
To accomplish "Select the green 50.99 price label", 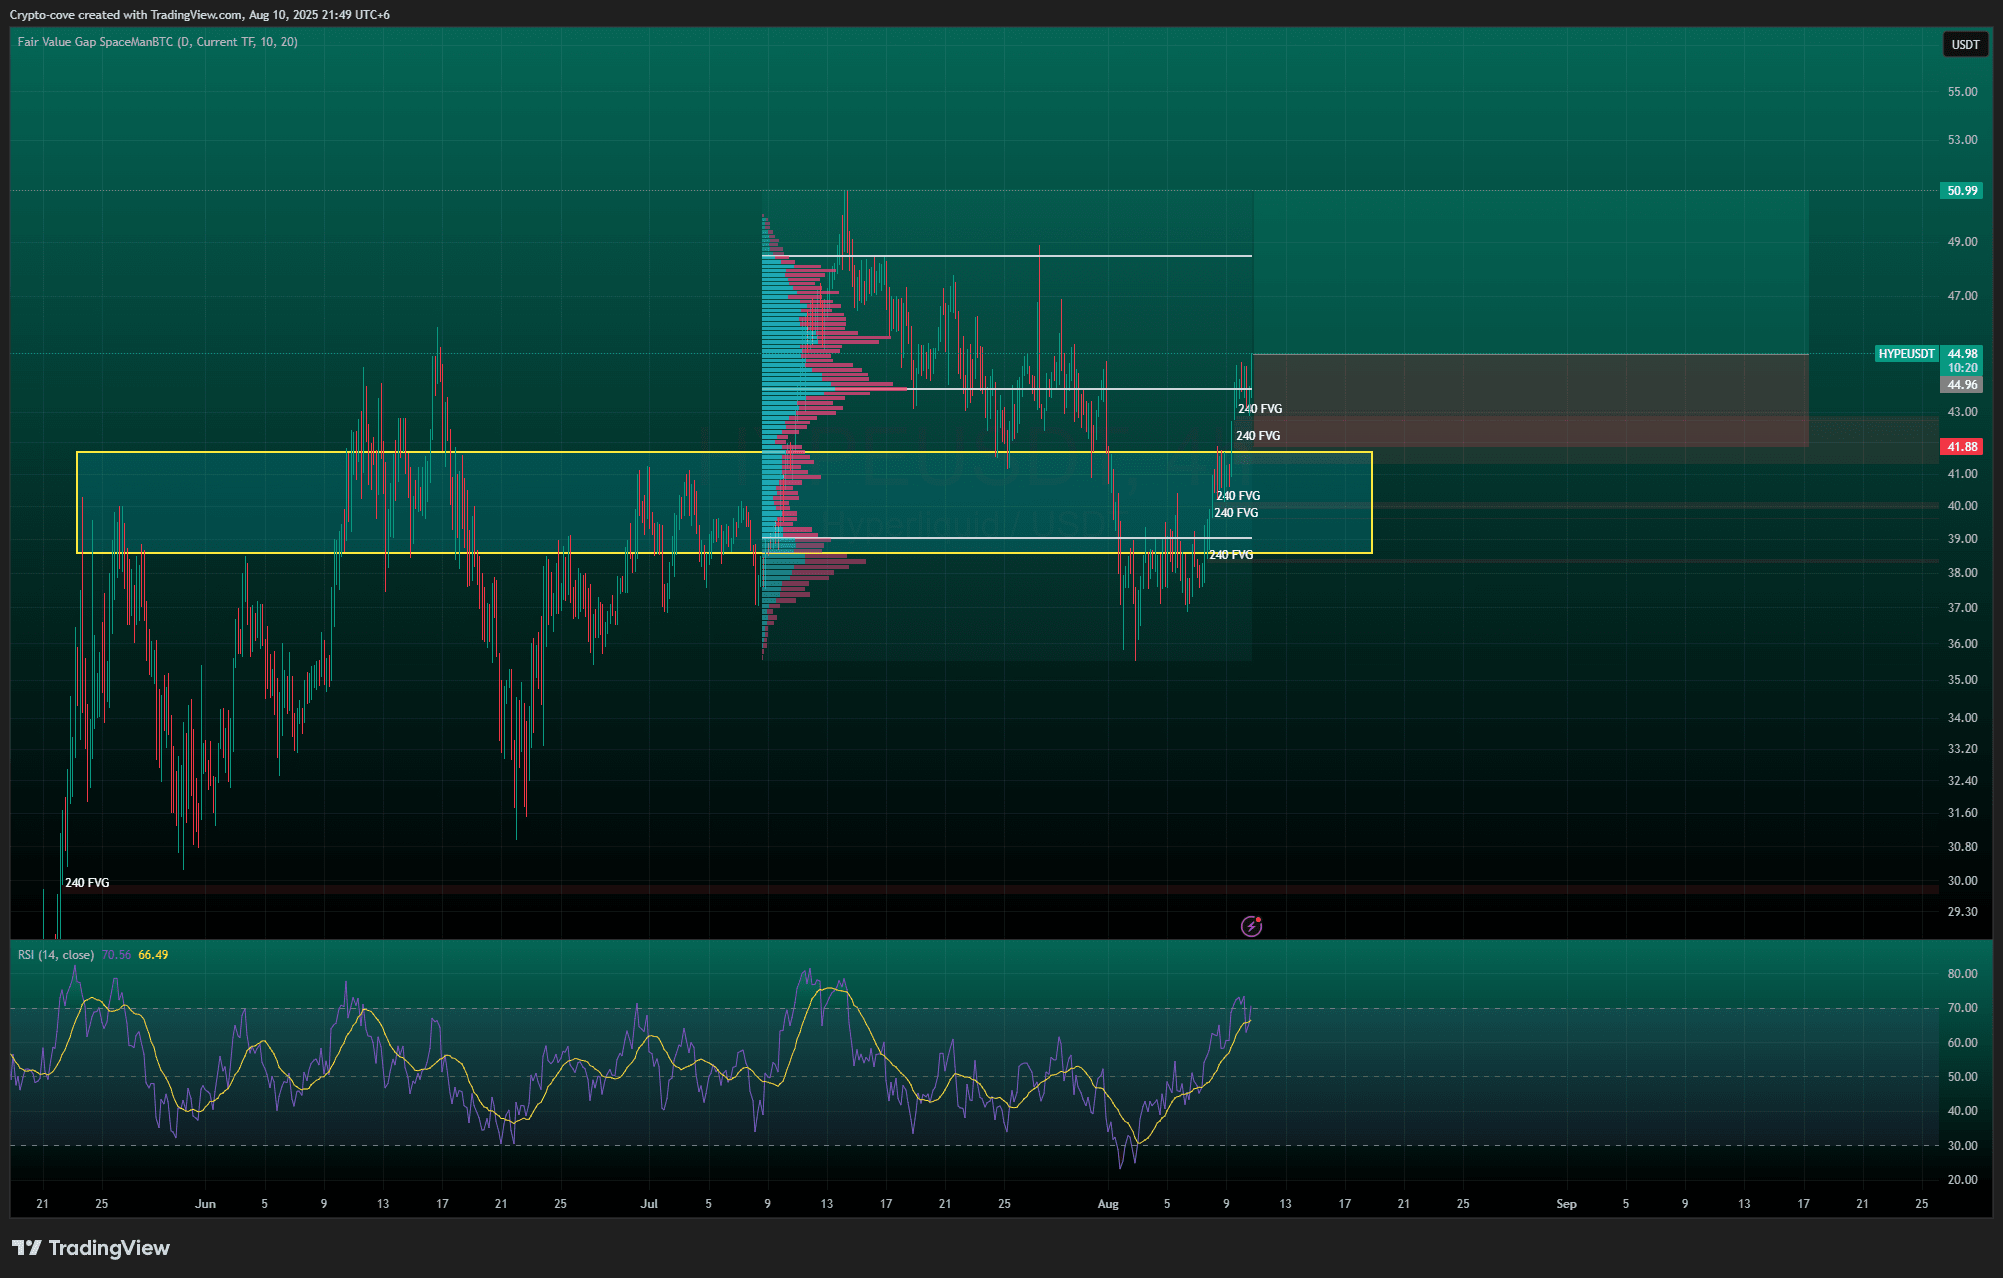I will coord(1961,191).
